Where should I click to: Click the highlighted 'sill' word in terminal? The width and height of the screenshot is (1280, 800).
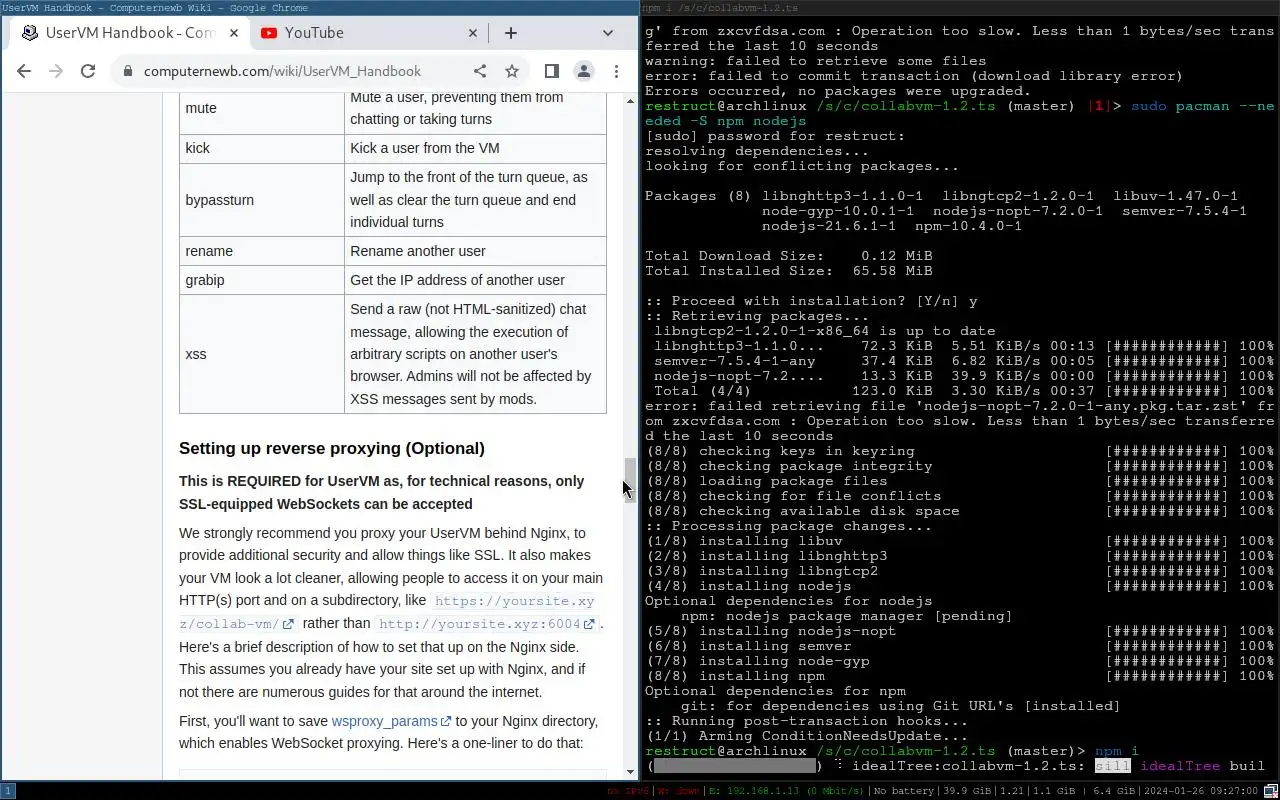tap(1112, 766)
